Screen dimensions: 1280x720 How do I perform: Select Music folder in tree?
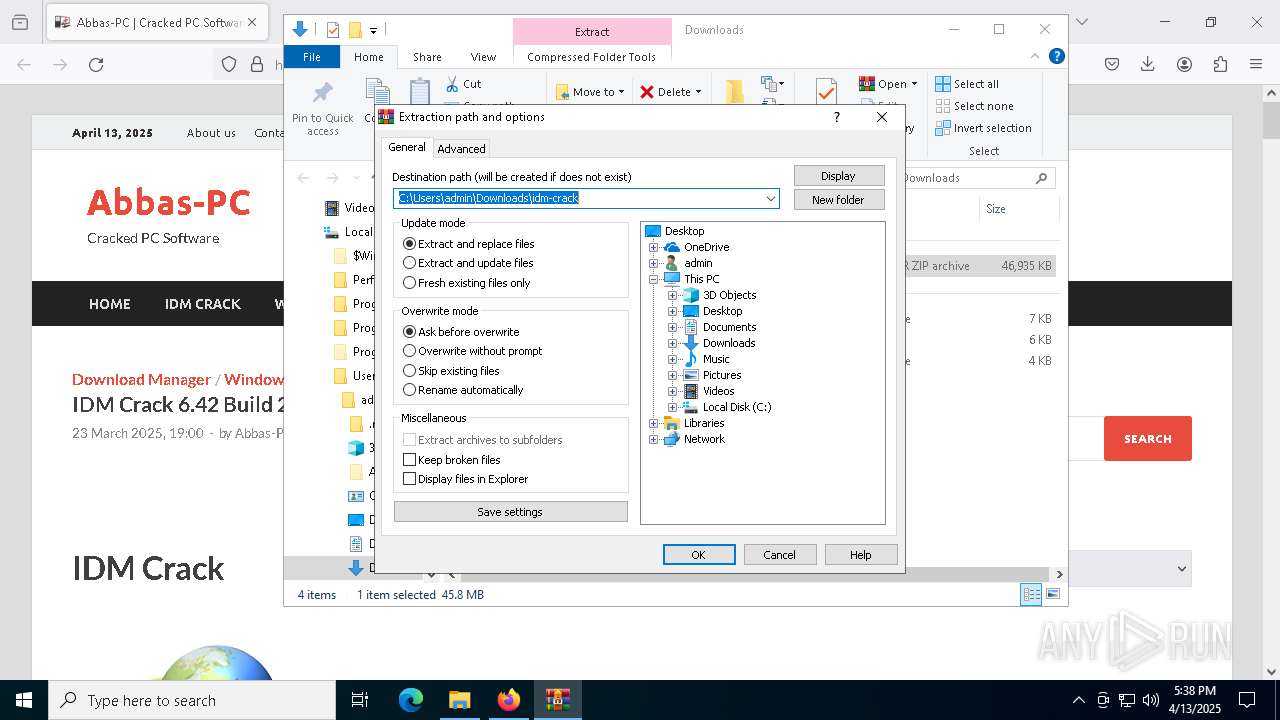click(x=716, y=359)
